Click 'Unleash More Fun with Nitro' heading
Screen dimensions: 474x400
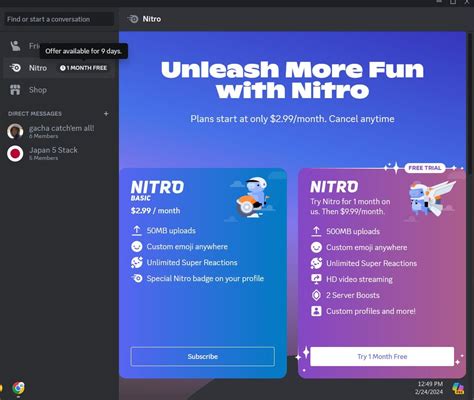click(292, 79)
